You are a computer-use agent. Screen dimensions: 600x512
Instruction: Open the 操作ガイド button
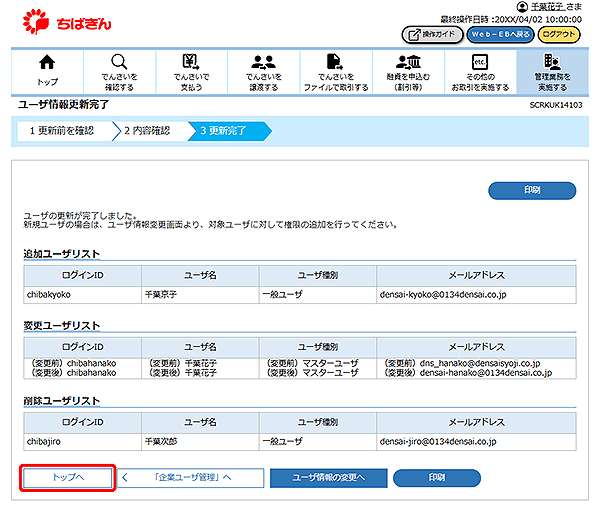click(x=432, y=35)
